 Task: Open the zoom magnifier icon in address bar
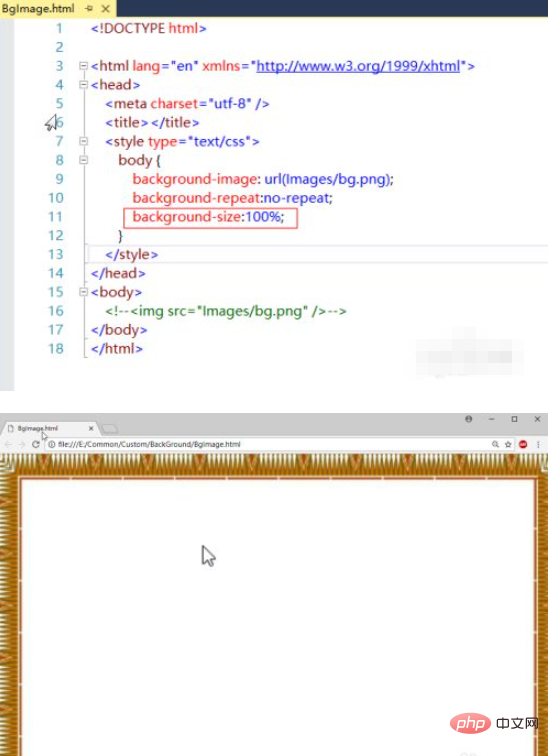pyautogui.click(x=495, y=445)
